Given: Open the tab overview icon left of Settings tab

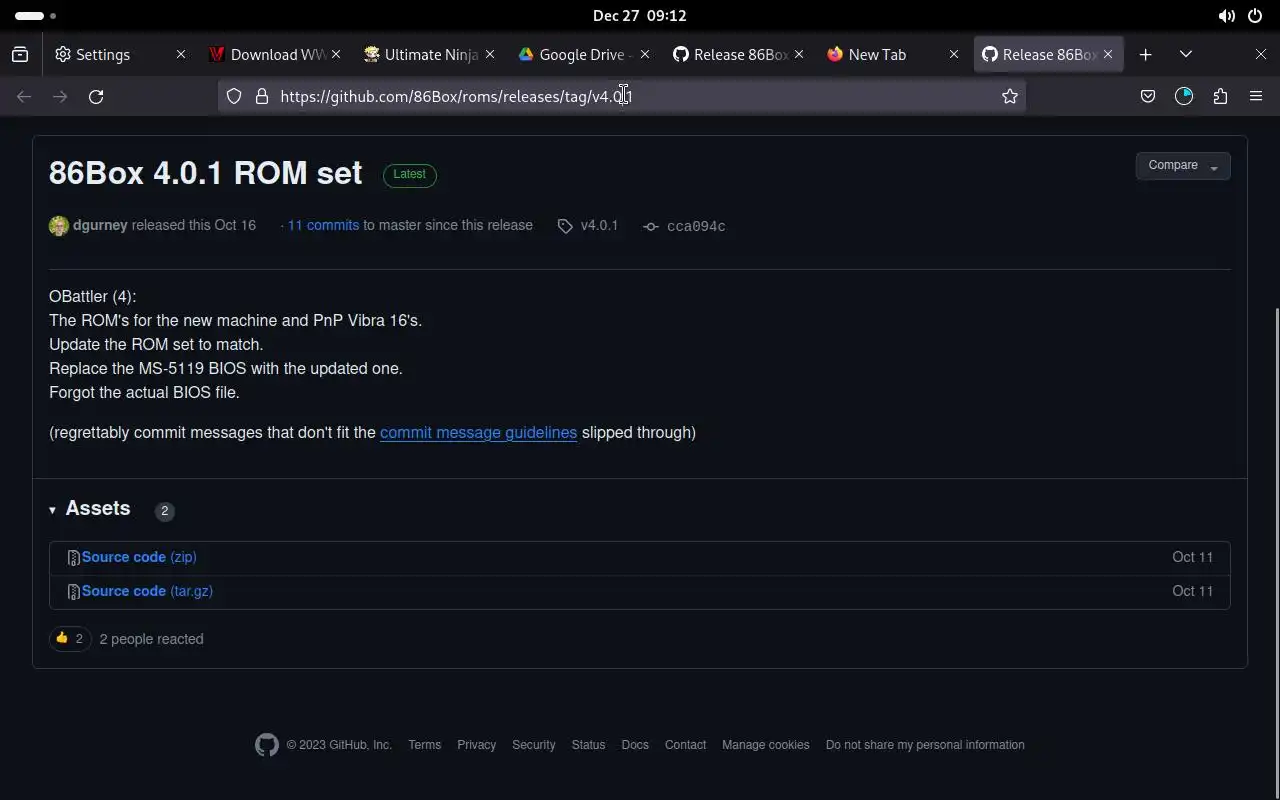Looking at the screenshot, I should (x=20, y=54).
